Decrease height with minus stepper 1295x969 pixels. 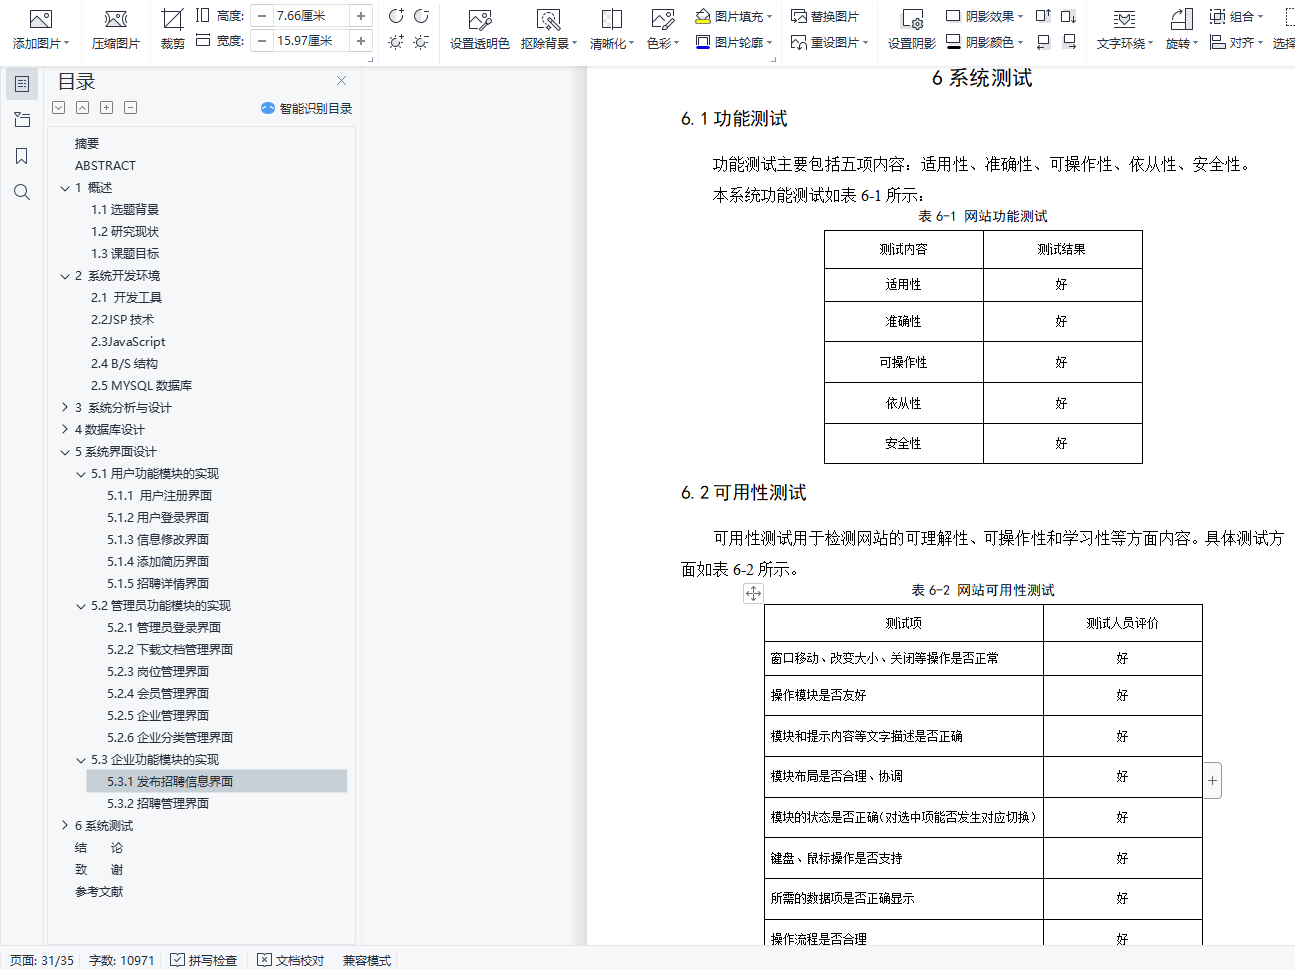[x=262, y=16]
